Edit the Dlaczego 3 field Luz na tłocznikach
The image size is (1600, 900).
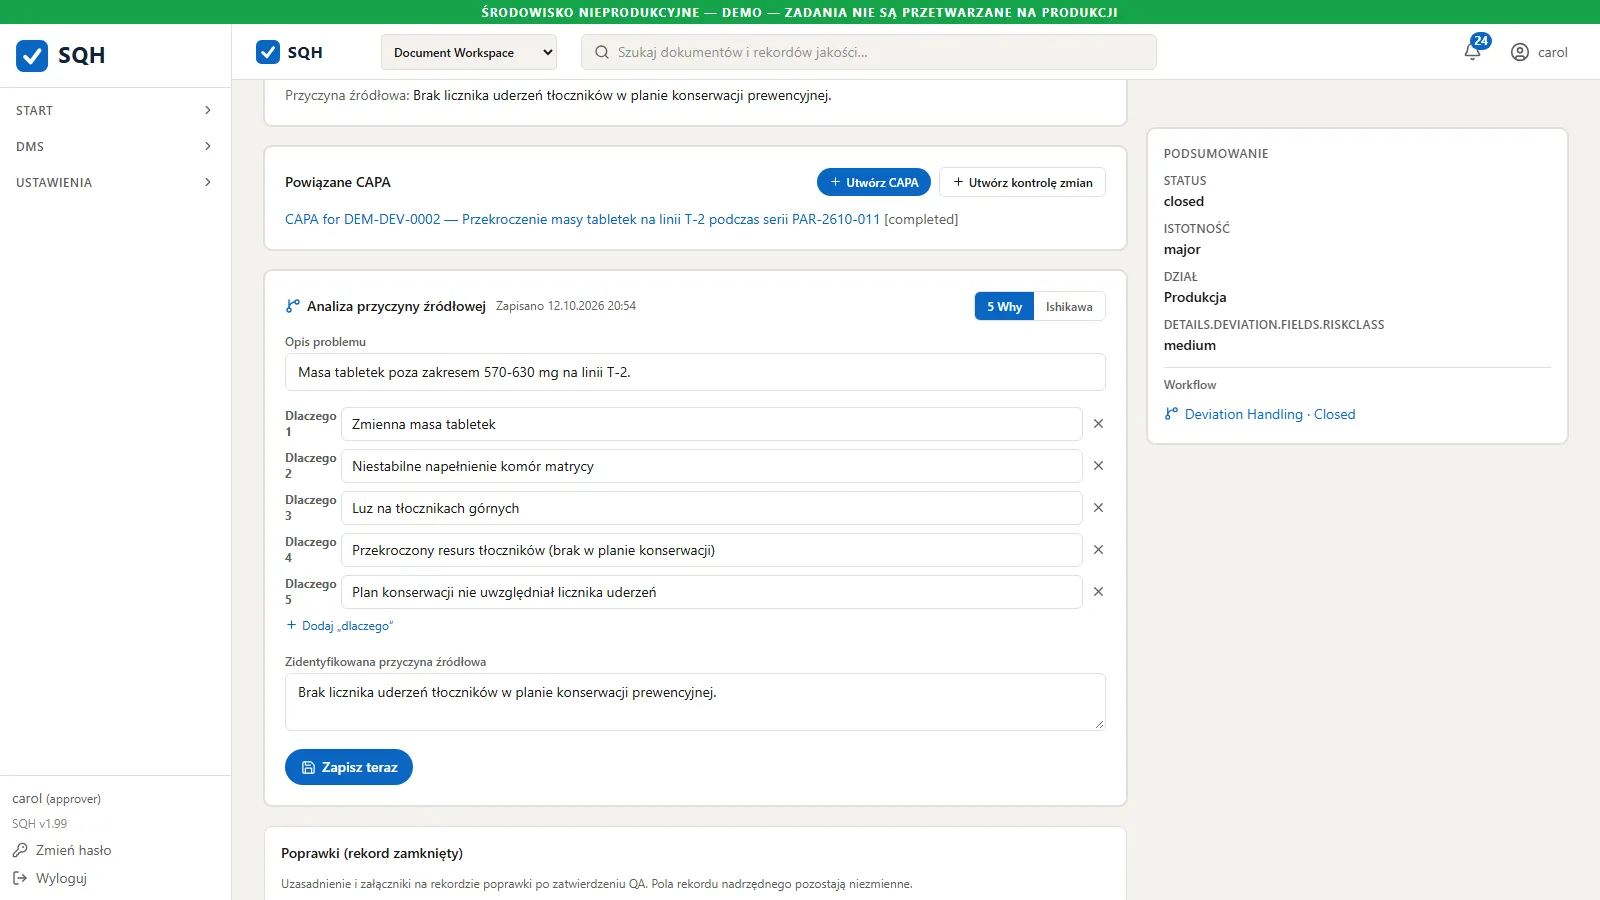(x=712, y=508)
